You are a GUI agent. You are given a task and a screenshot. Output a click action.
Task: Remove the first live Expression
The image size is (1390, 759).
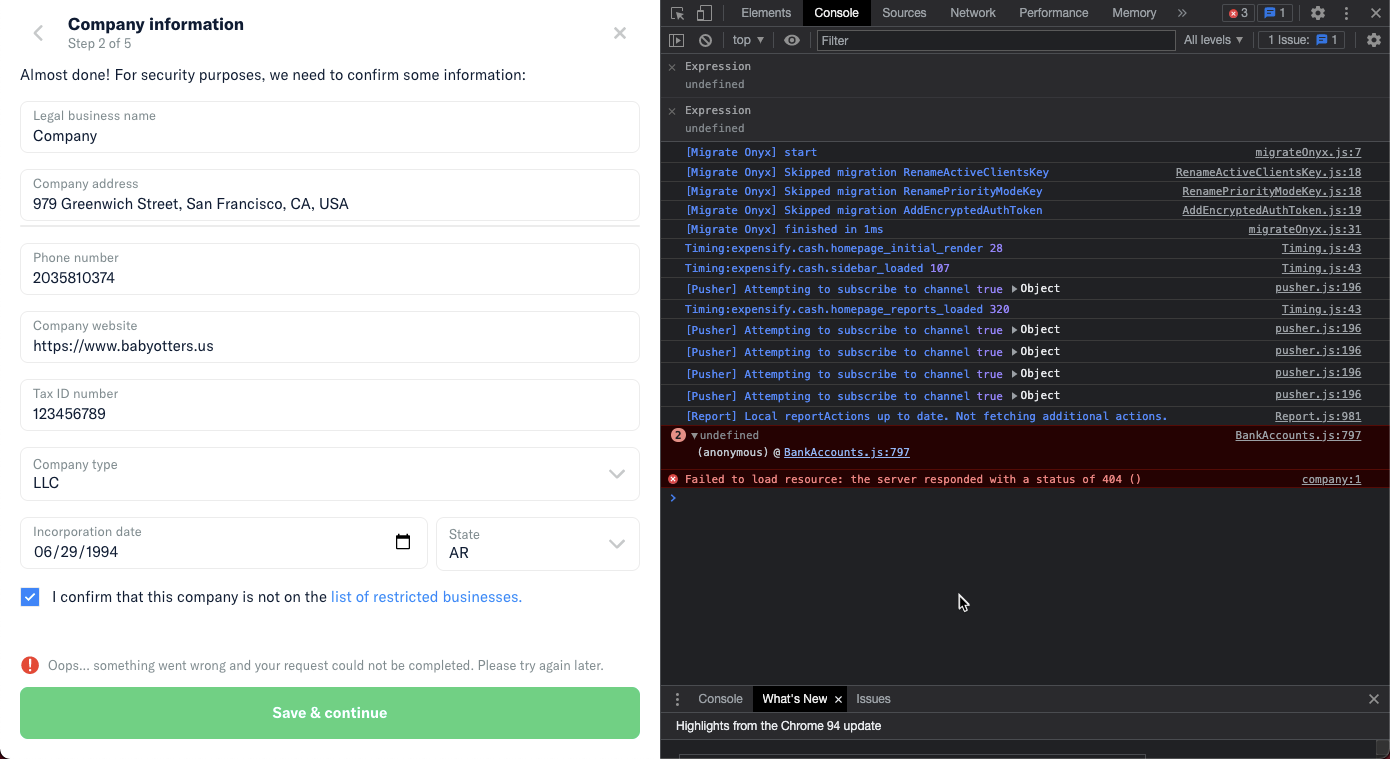pyautogui.click(x=672, y=67)
